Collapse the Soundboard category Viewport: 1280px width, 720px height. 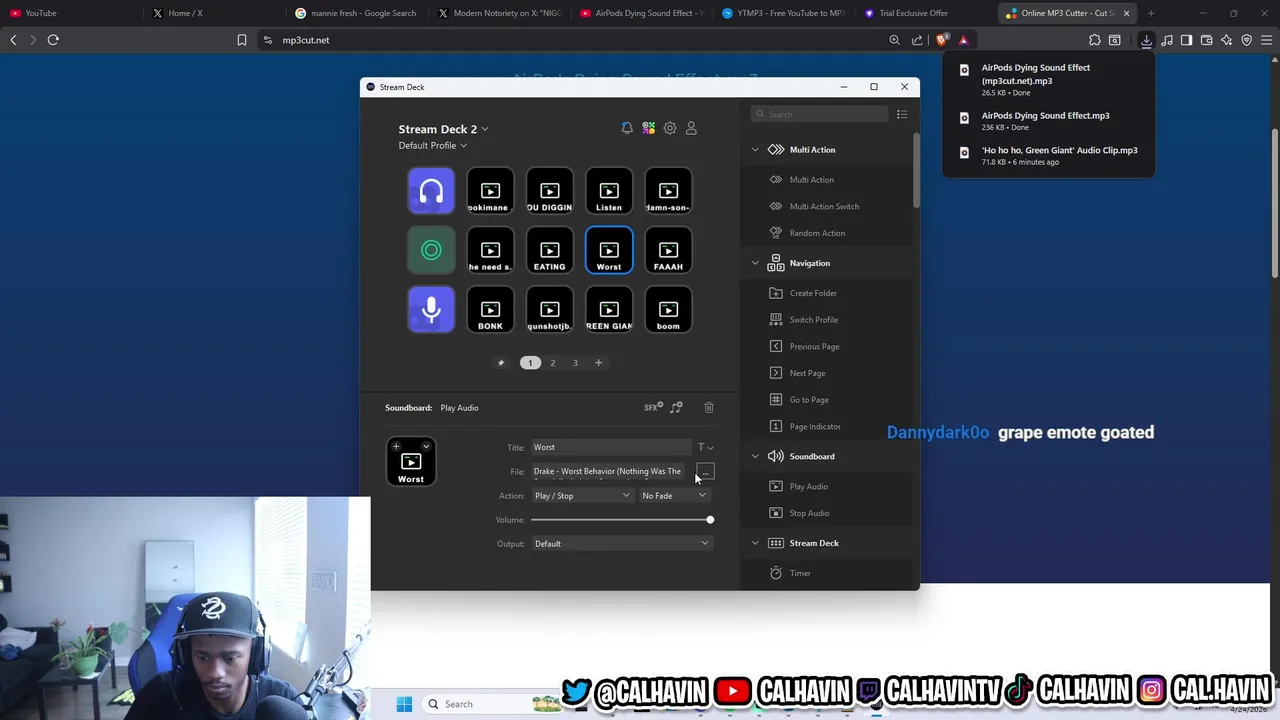pos(755,456)
